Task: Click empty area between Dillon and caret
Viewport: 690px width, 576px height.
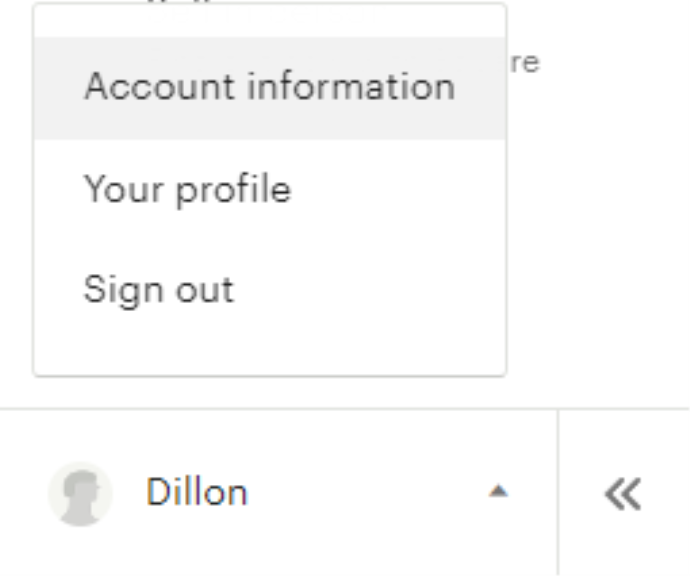Action: pyautogui.click(x=367, y=492)
